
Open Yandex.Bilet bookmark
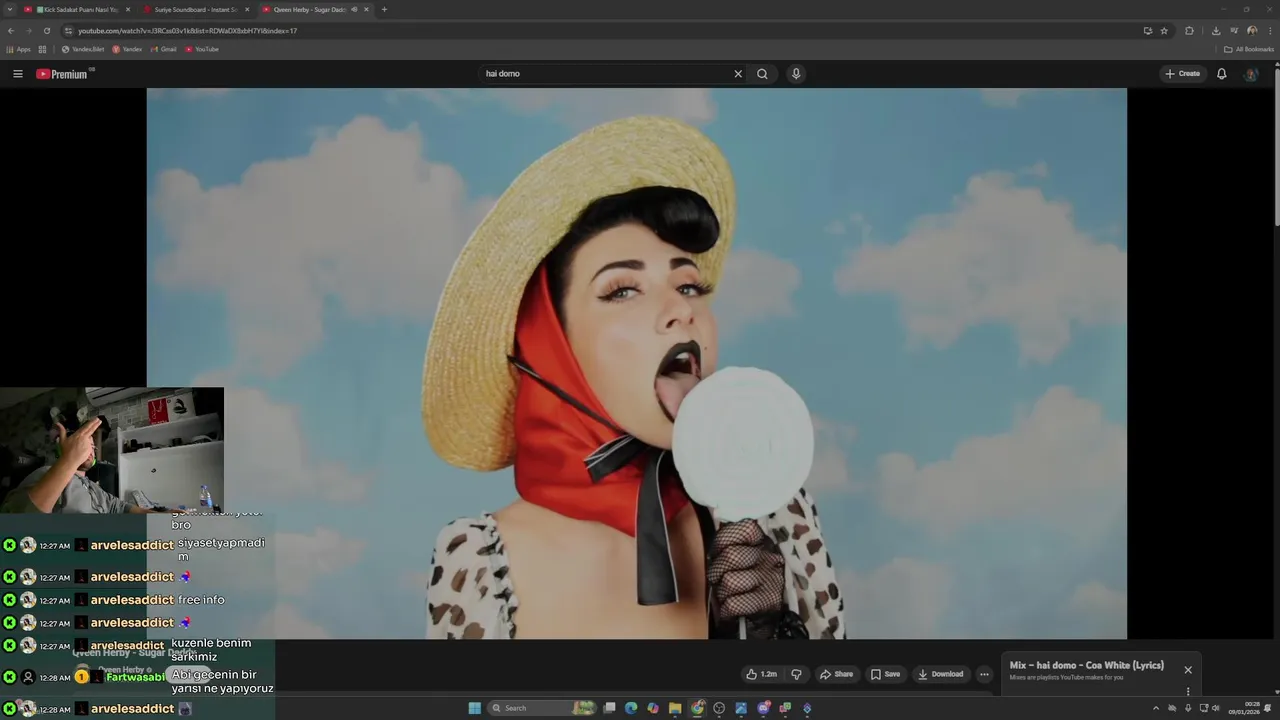pos(83,49)
